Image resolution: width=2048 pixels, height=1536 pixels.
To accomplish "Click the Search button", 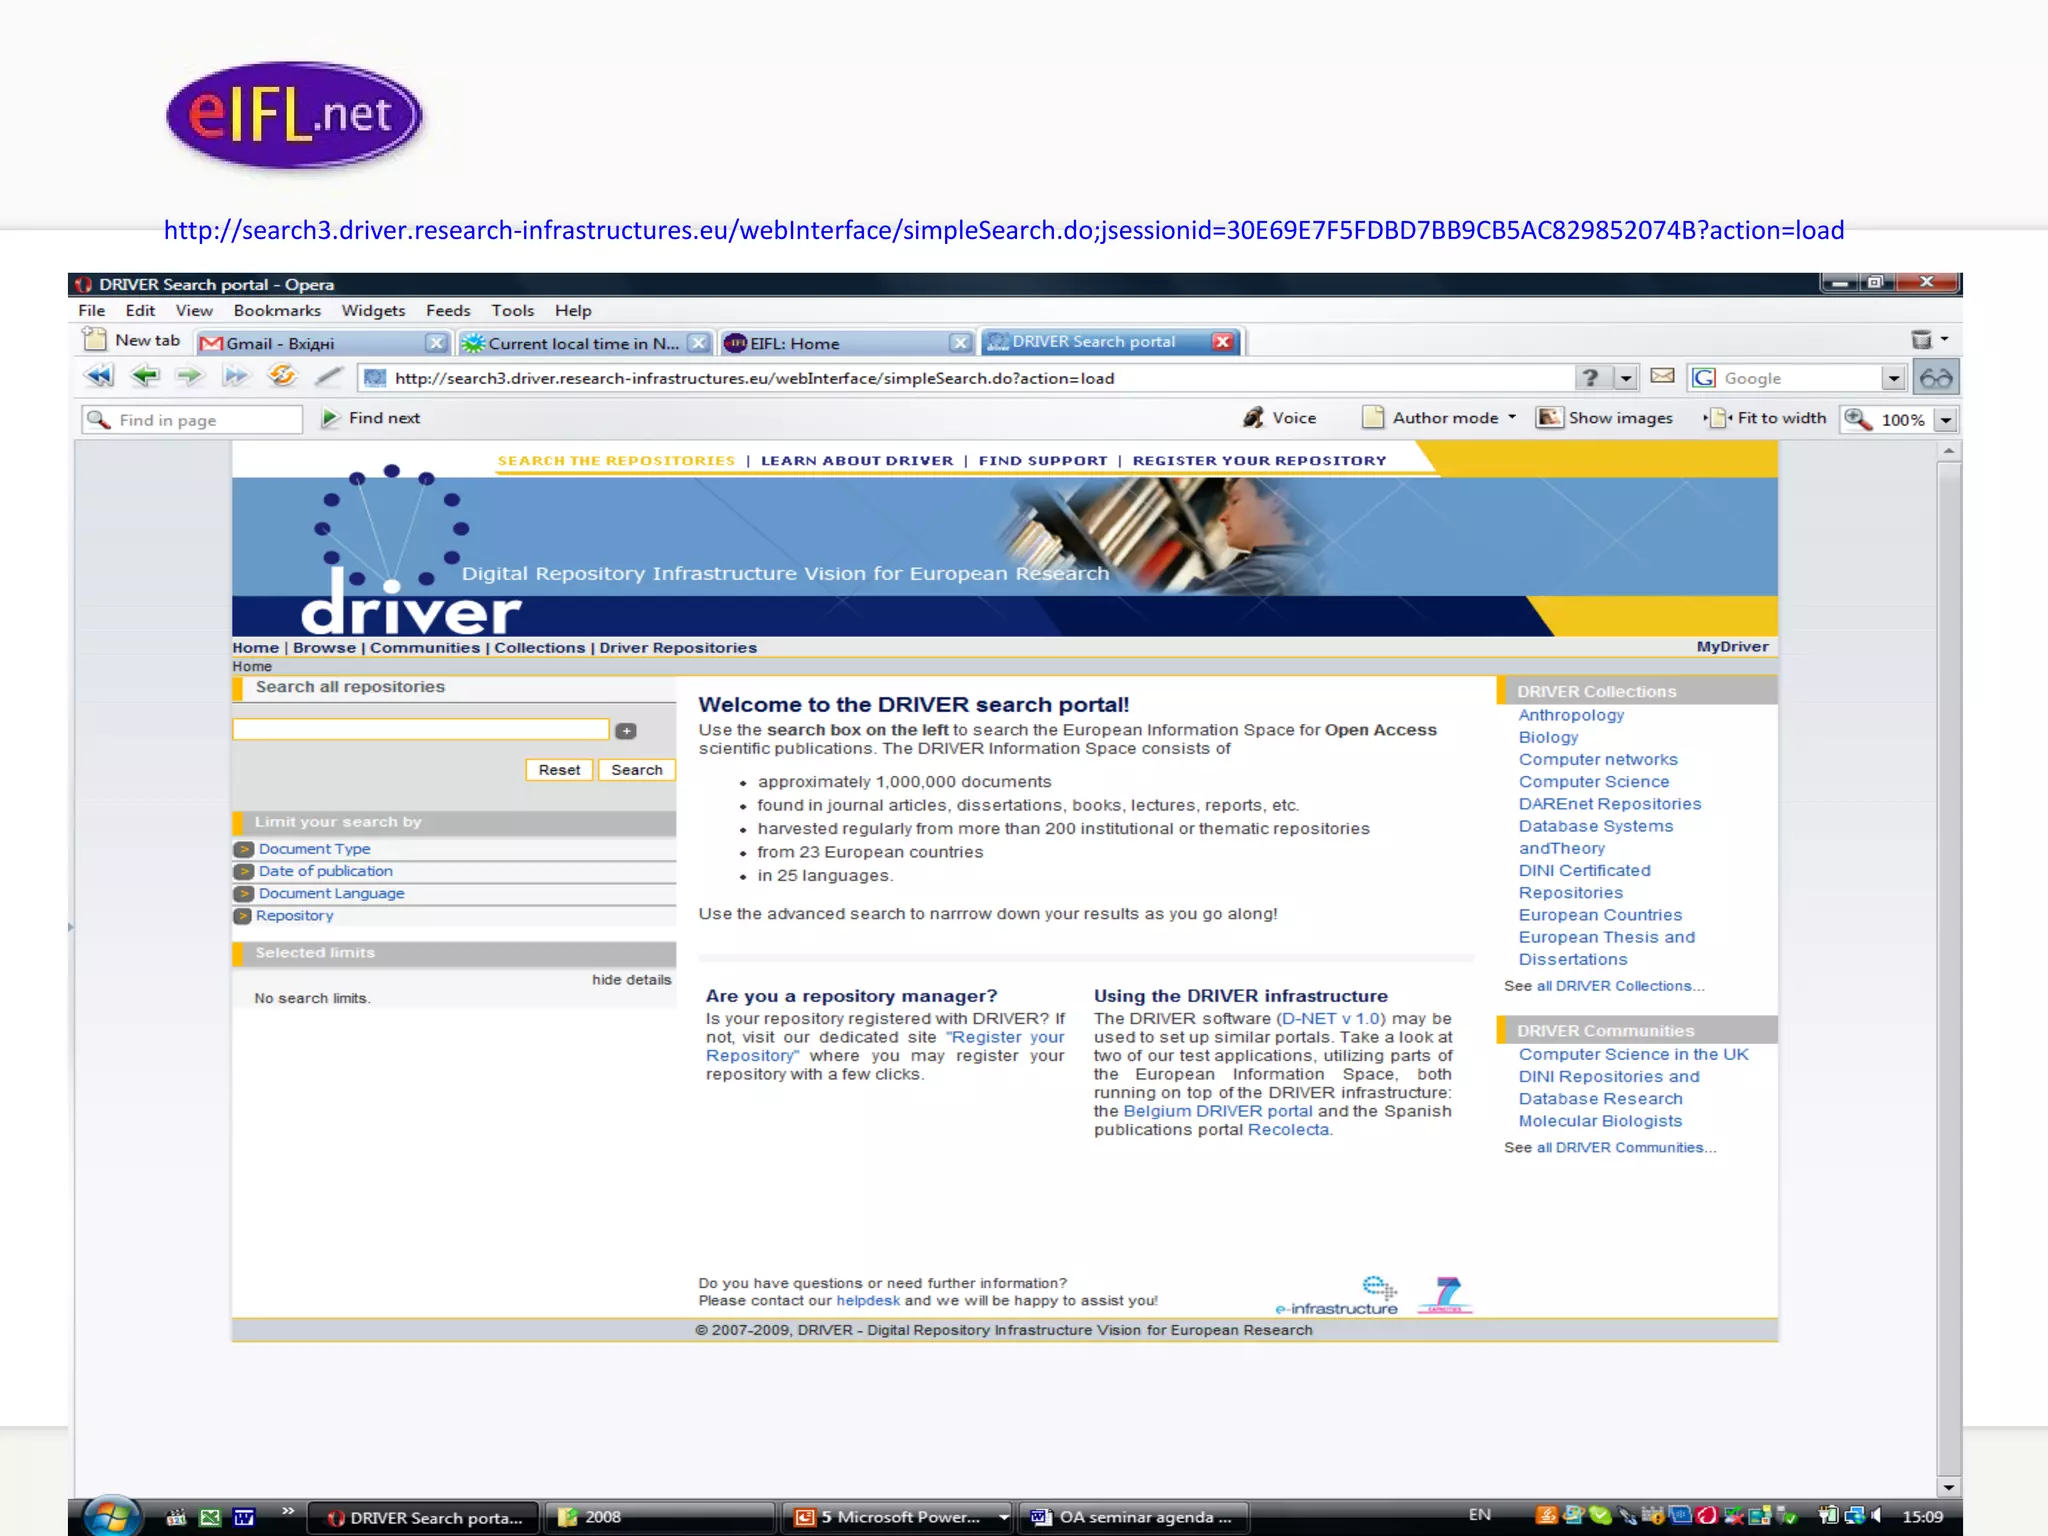I will point(637,770).
